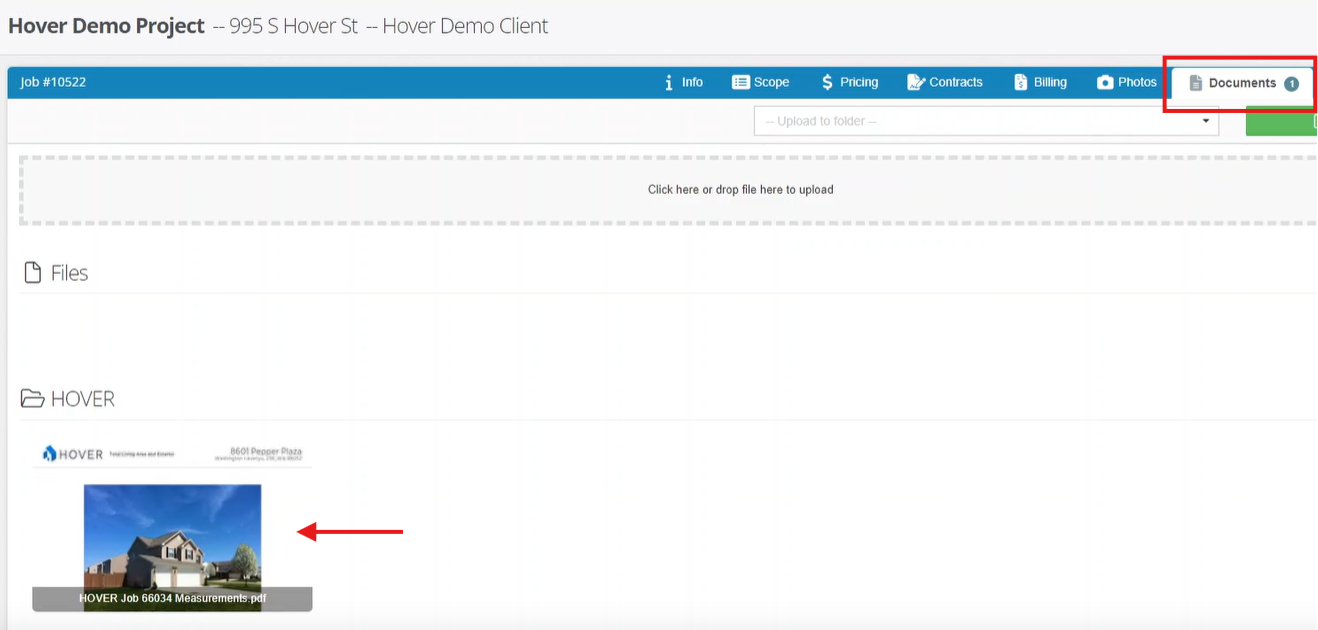This screenshot has width=1318, height=630.
Task: Click the Hover Demo Project title
Action: pyautogui.click(x=106, y=26)
